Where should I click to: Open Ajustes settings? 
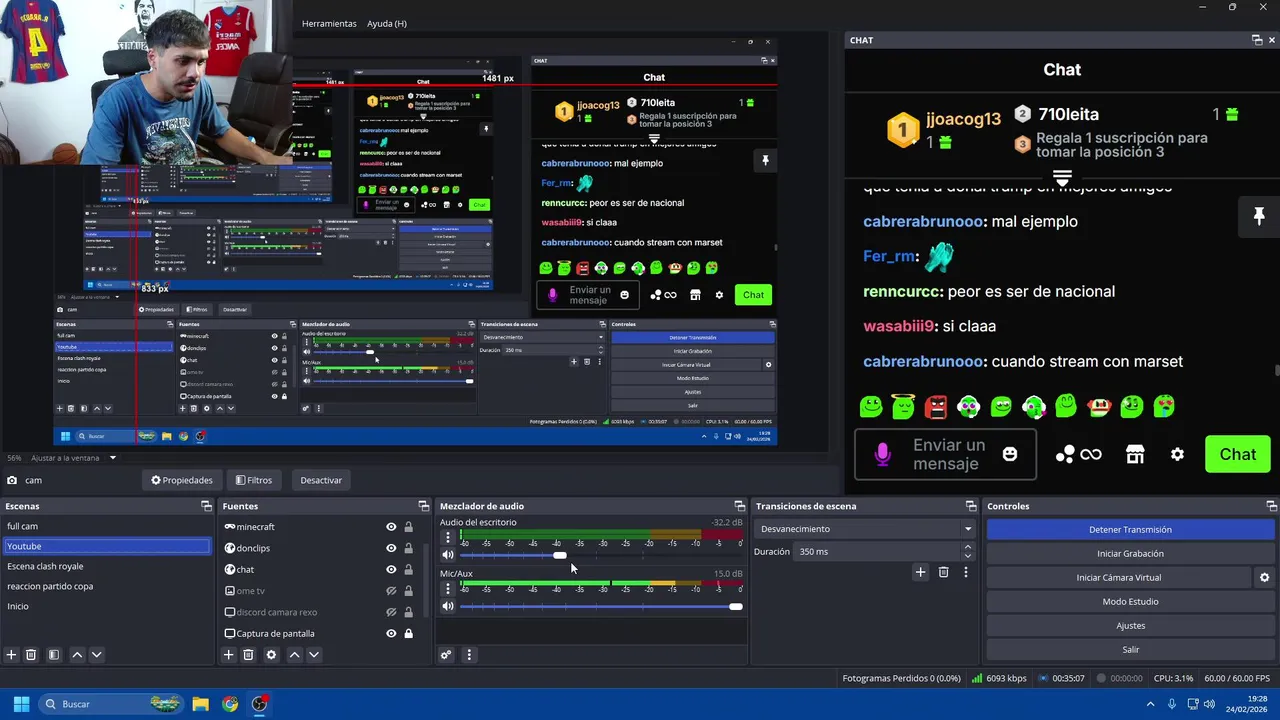(x=1130, y=625)
